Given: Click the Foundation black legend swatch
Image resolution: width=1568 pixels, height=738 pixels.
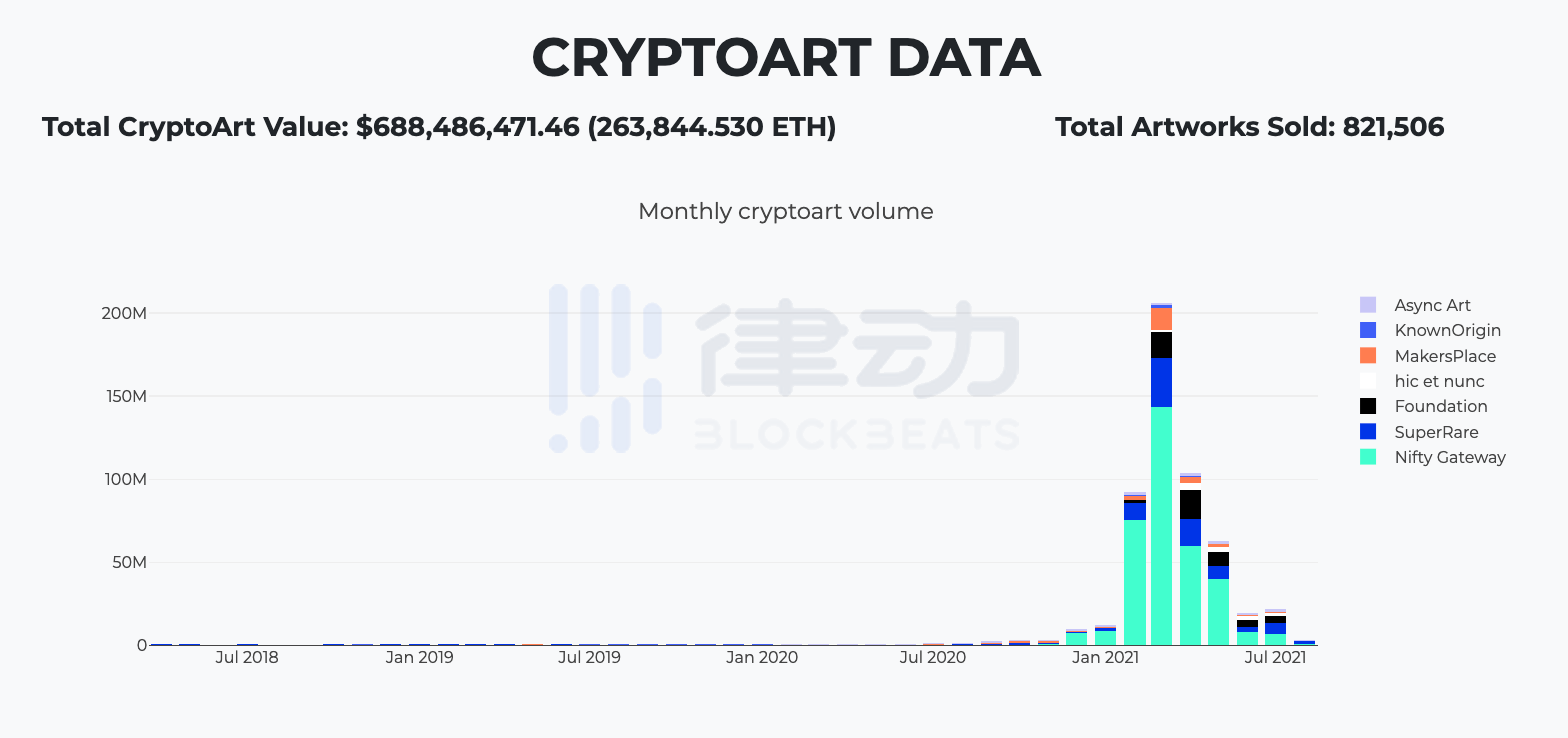Looking at the screenshot, I should pyautogui.click(x=1368, y=406).
